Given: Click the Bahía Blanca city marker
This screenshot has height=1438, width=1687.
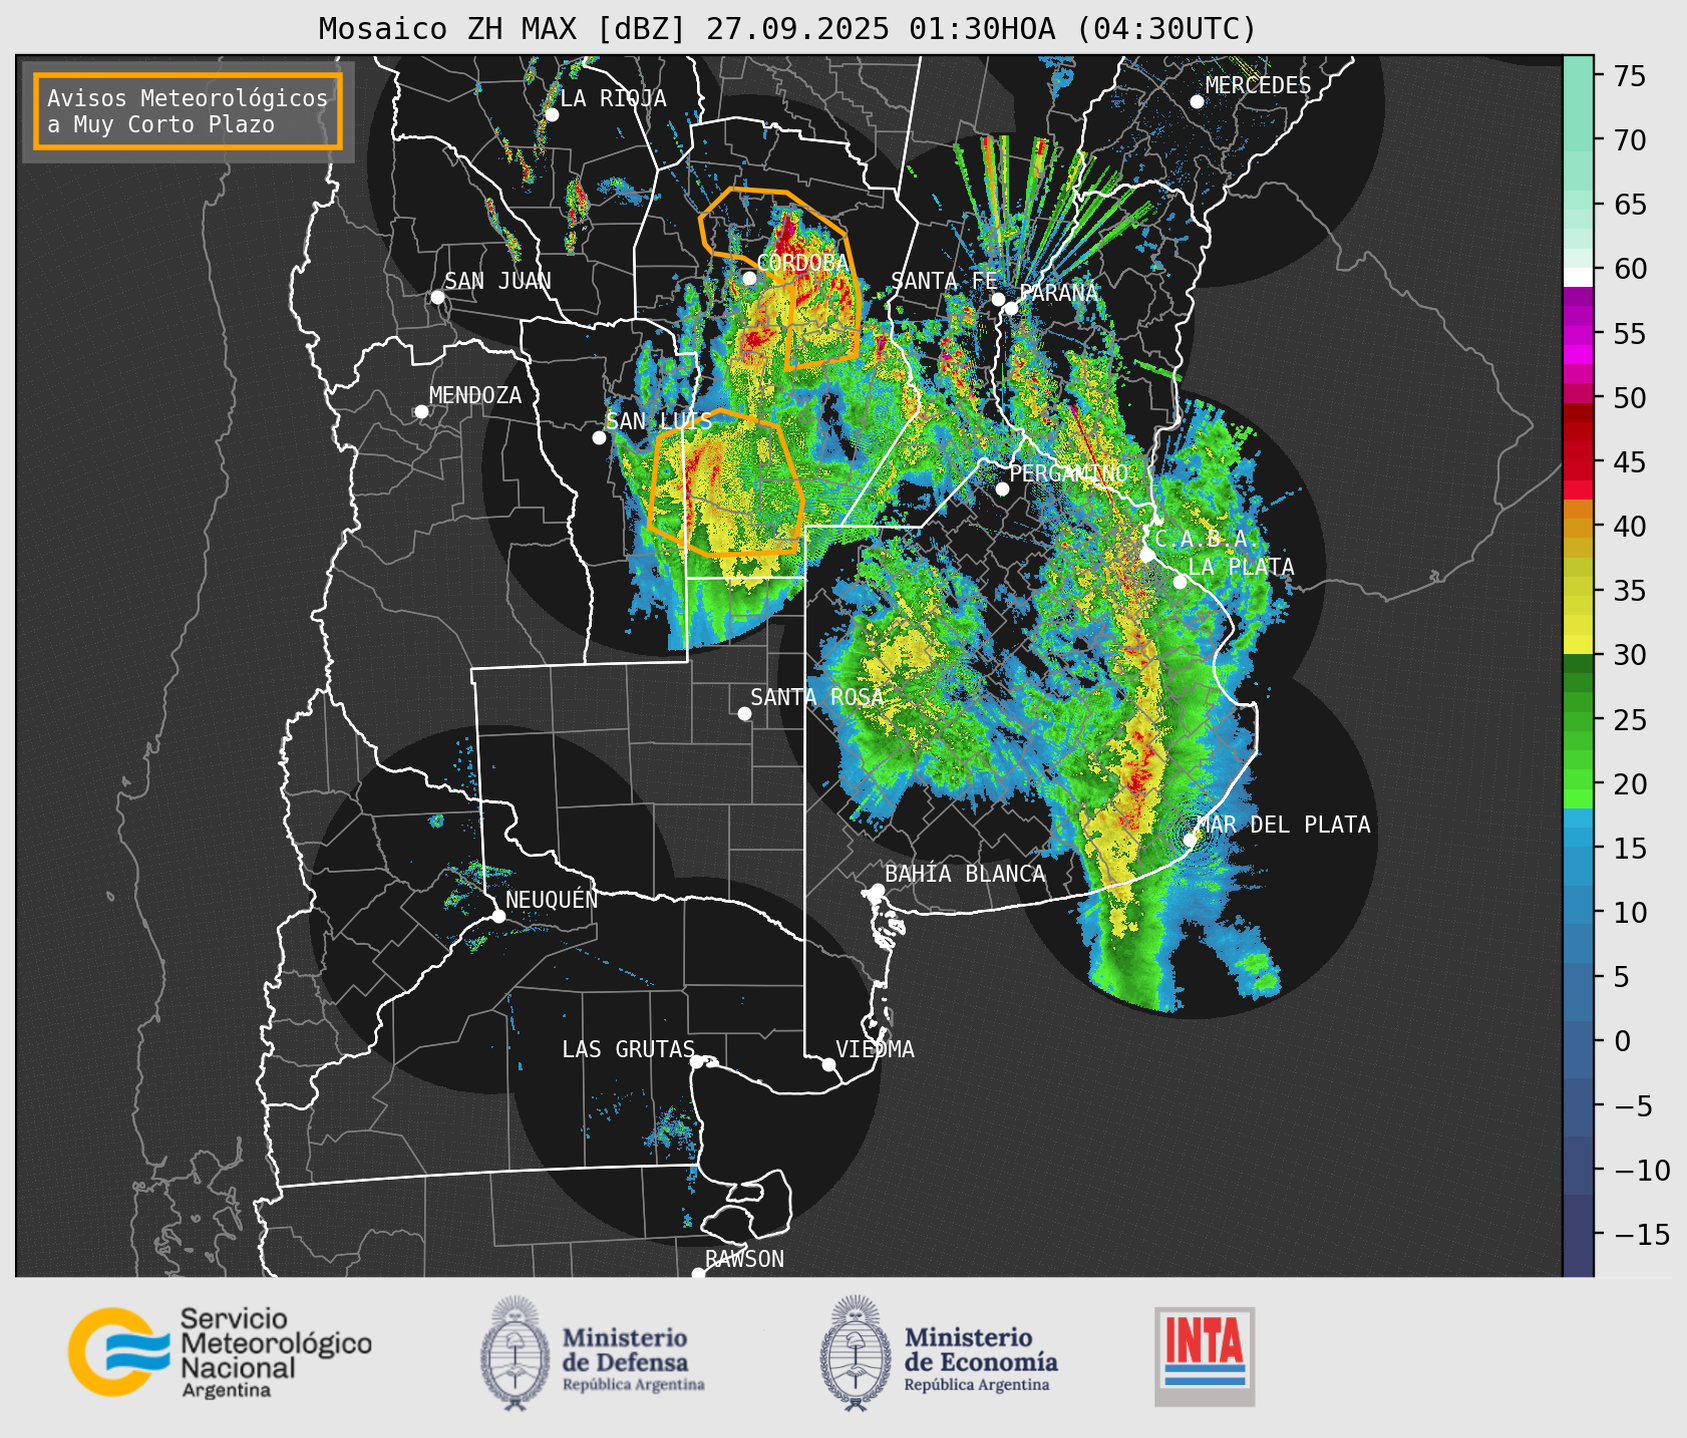Looking at the screenshot, I should tap(877, 890).
